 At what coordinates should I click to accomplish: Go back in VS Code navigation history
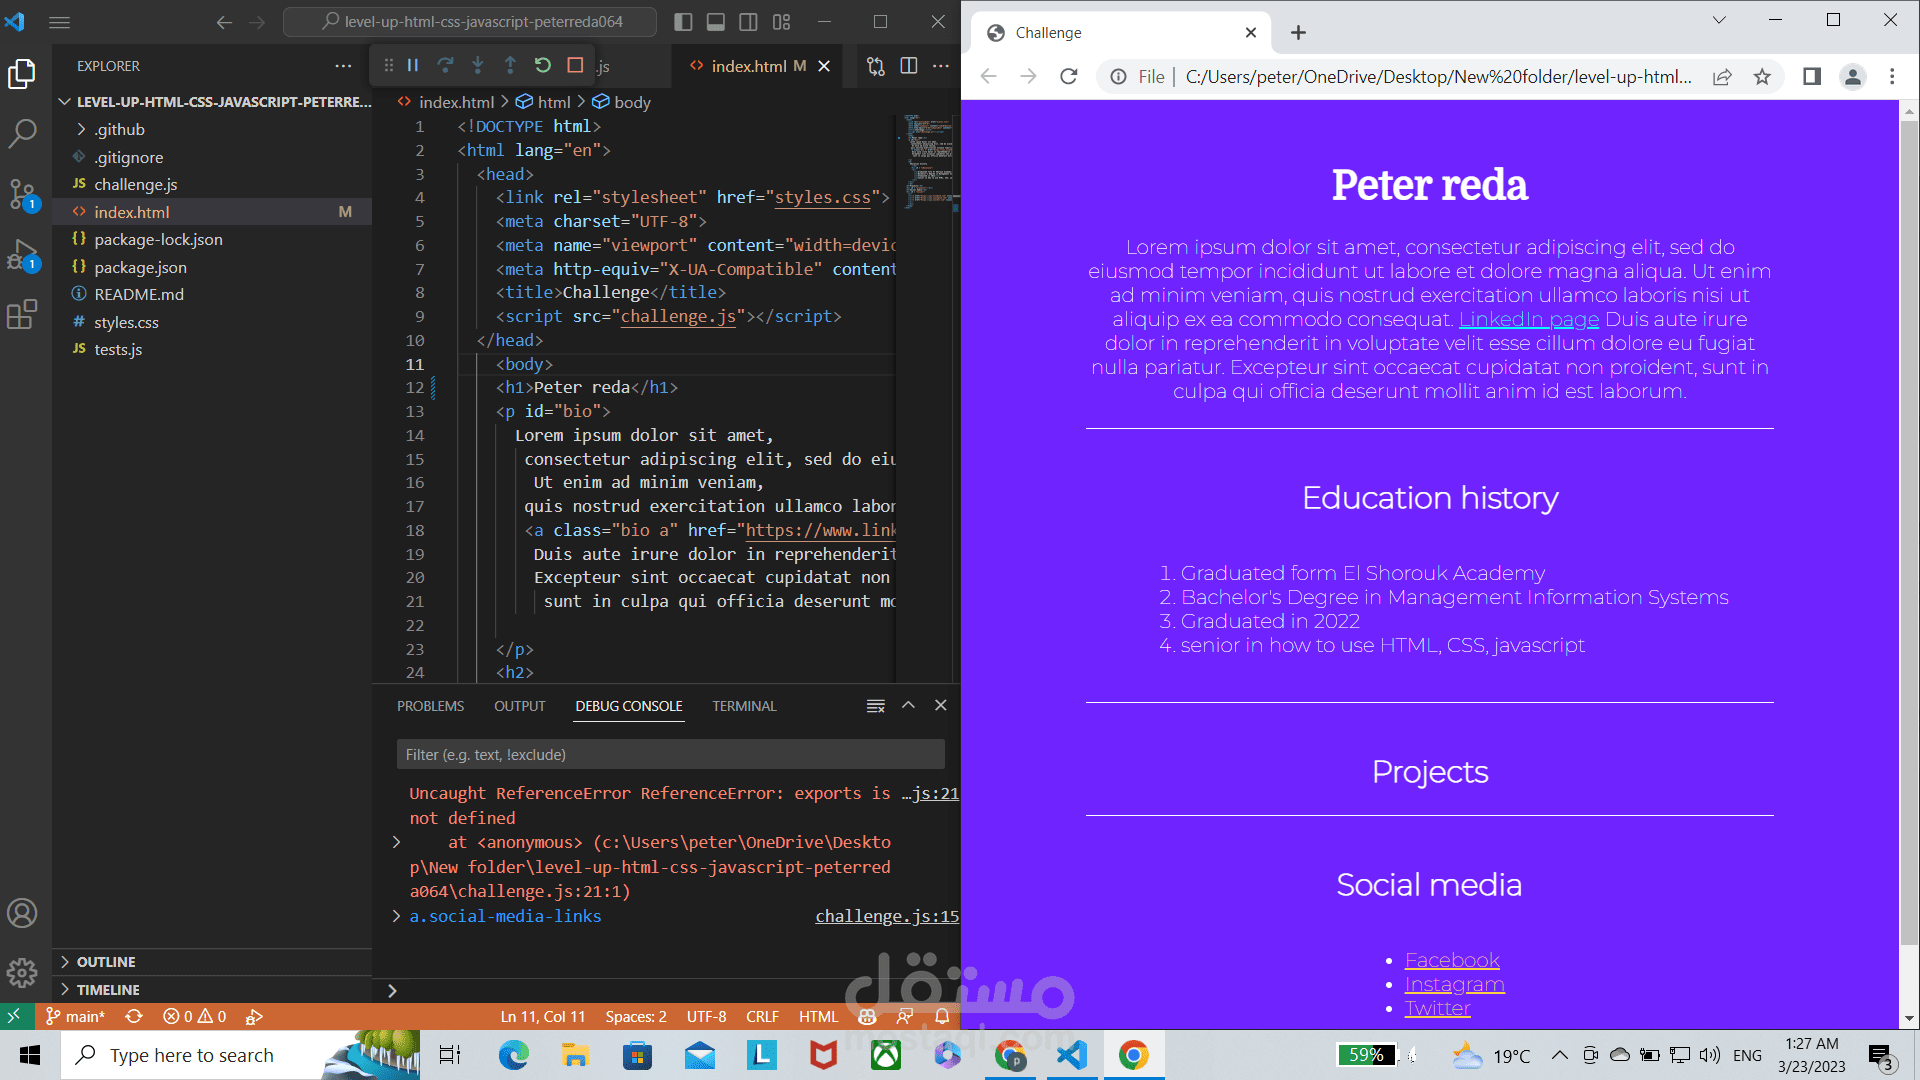click(x=224, y=21)
